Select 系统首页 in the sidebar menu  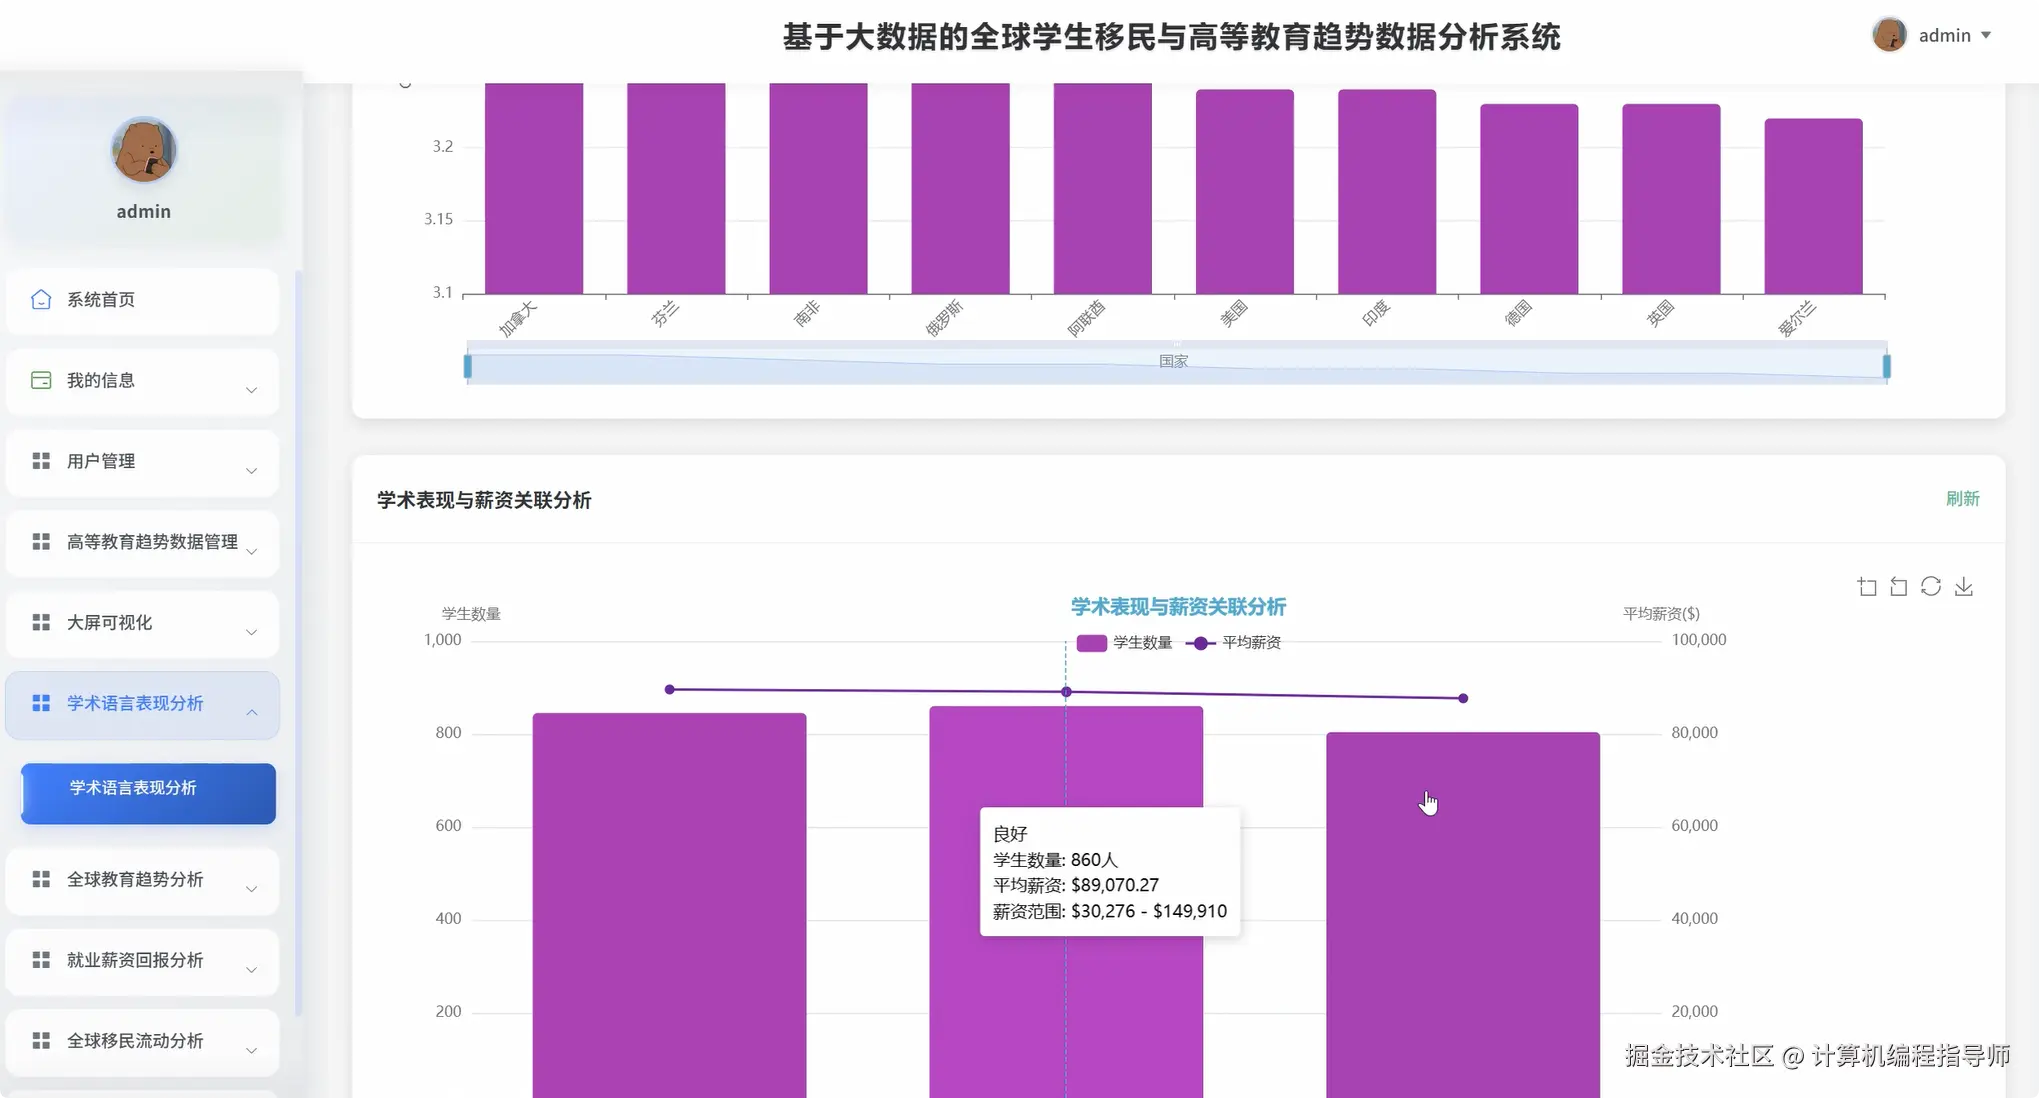pos(100,298)
